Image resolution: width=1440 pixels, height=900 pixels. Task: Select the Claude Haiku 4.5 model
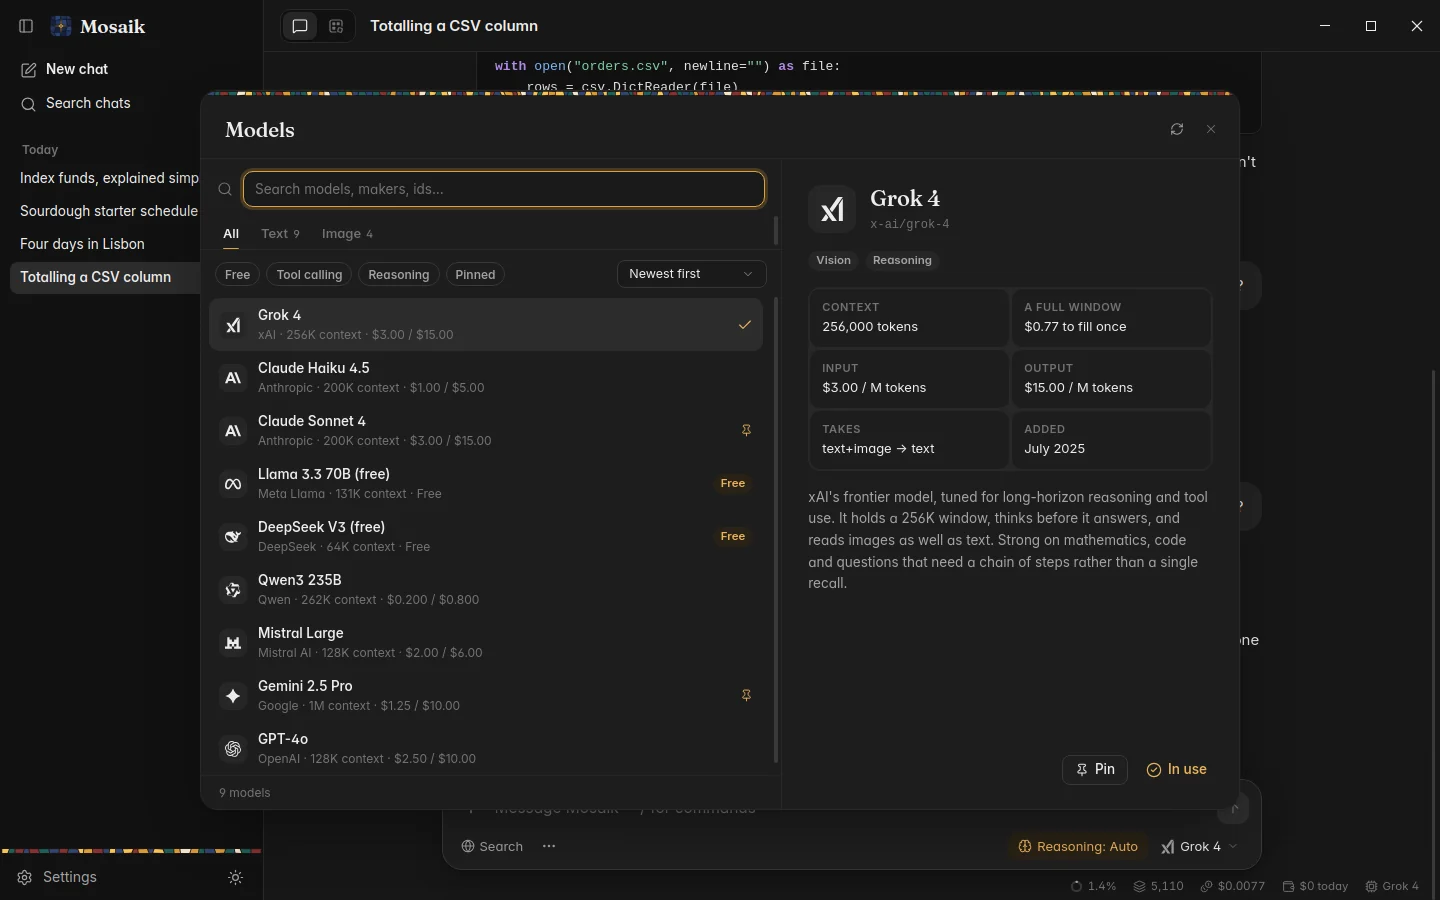486,378
